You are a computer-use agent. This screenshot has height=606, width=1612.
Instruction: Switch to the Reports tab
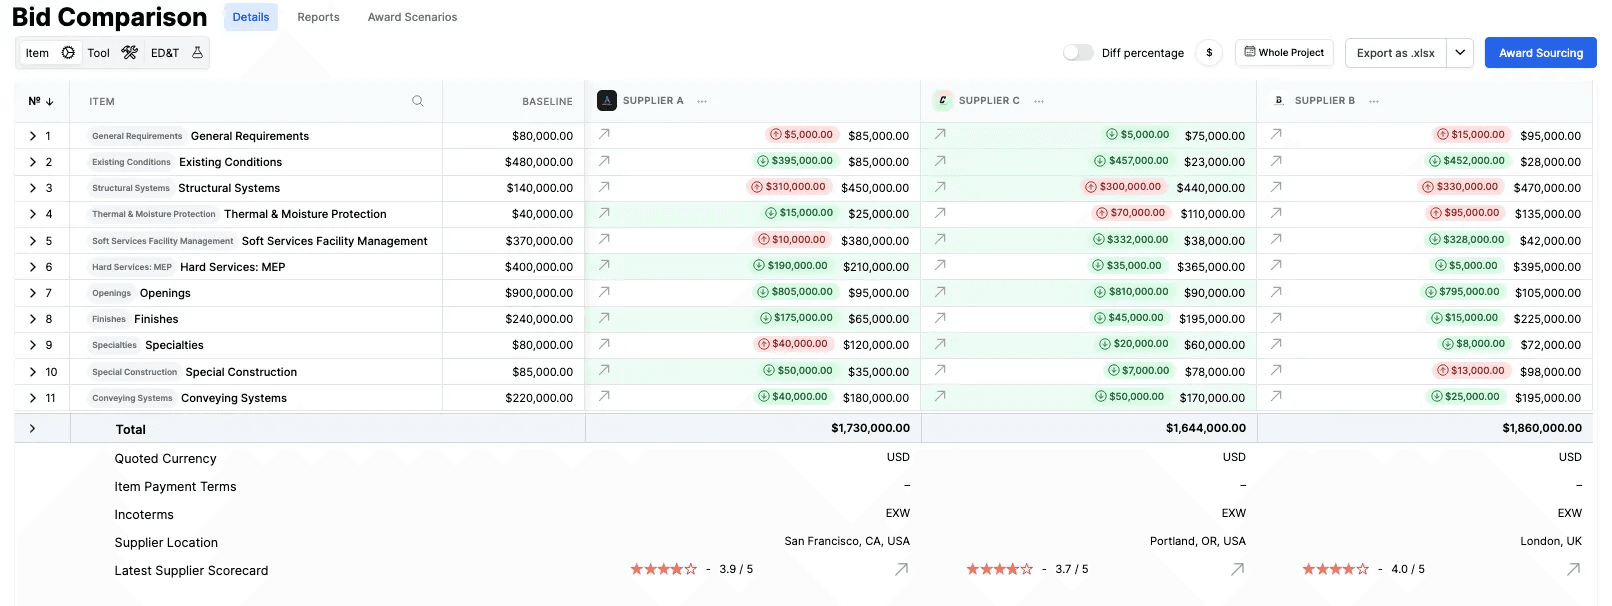(x=318, y=17)
